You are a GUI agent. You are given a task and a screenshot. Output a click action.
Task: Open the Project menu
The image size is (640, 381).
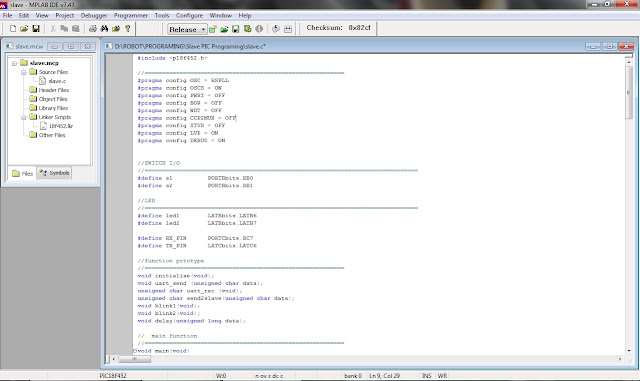point(64,16)
